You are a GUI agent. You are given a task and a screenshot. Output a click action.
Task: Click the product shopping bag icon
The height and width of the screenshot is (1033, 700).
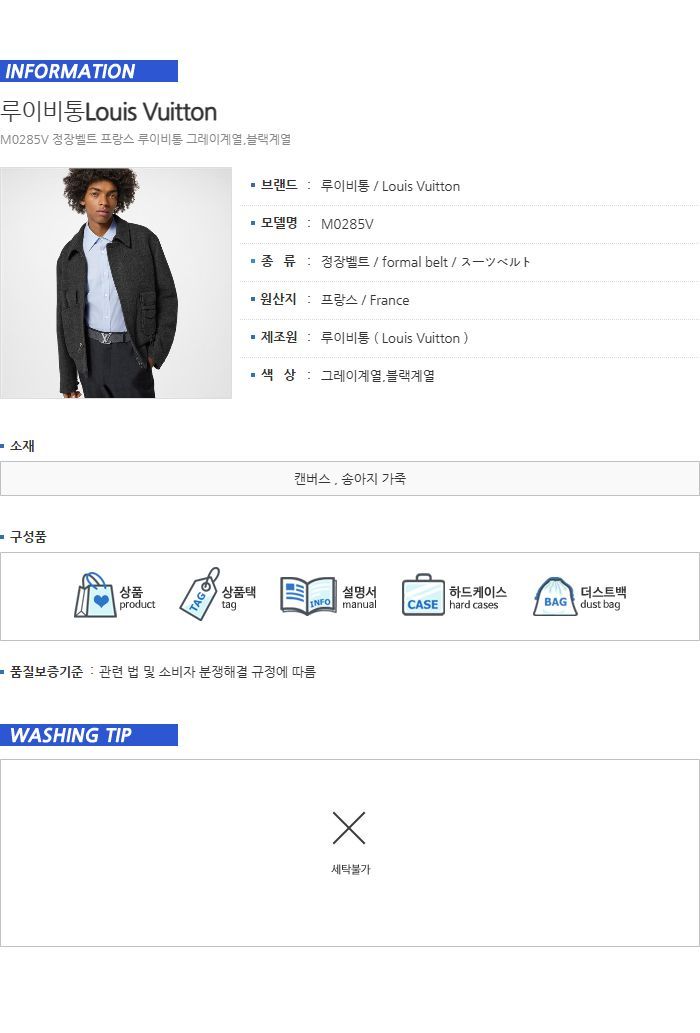tap(95, 595)
